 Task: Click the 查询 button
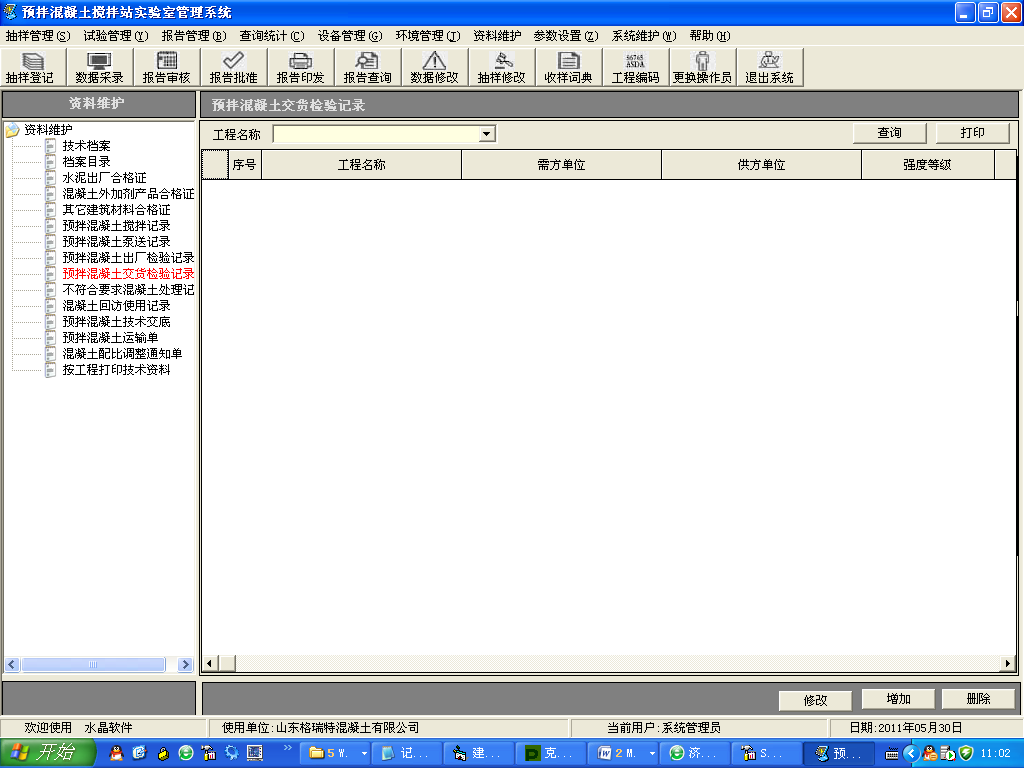tap(889, 133)
